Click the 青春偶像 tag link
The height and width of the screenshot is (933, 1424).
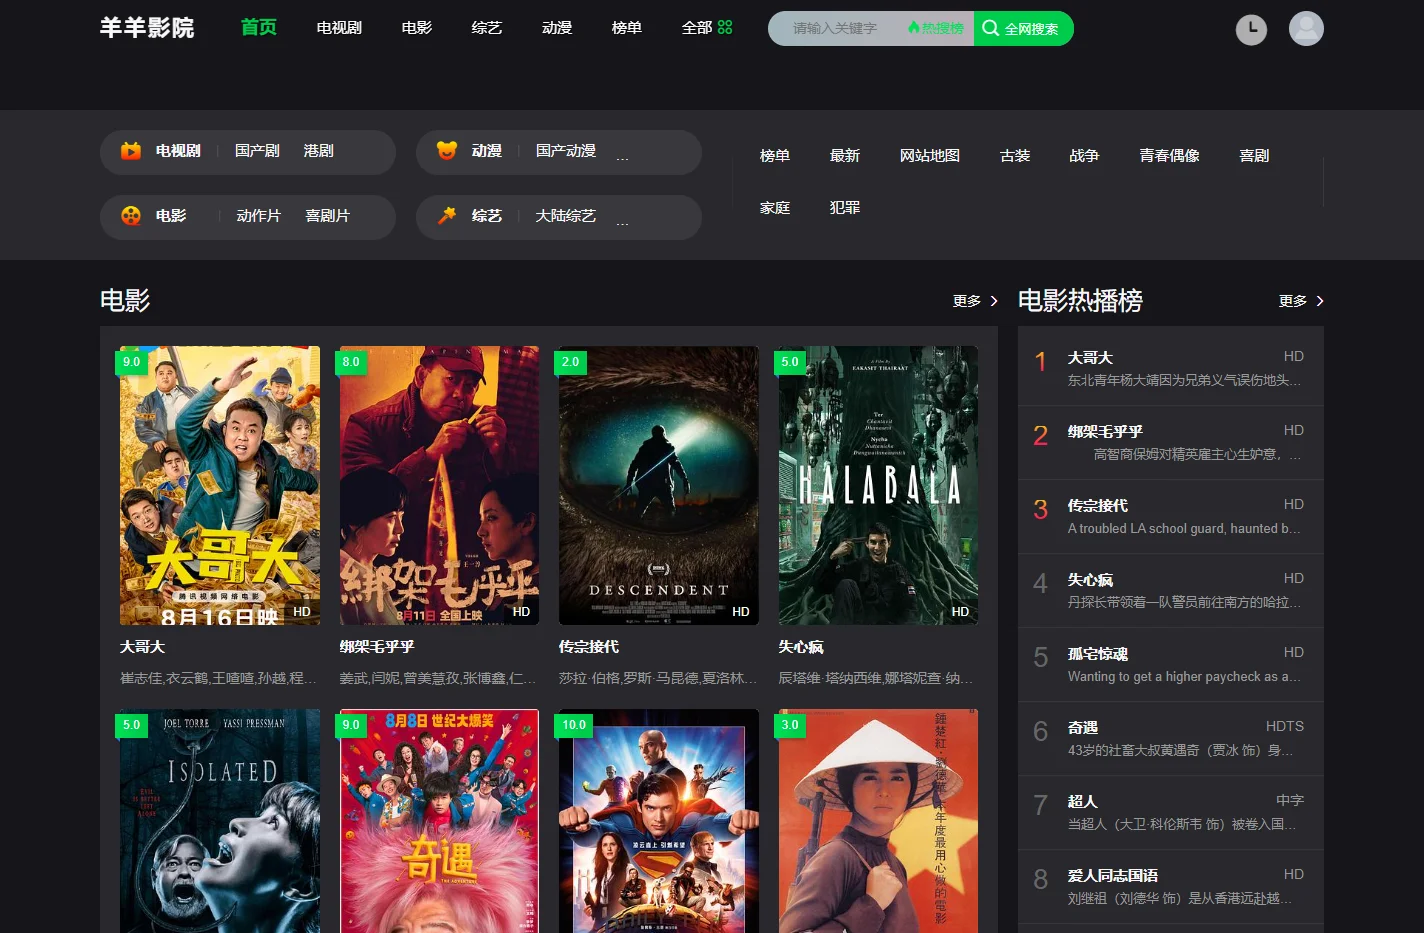(x=1170, y=156)
